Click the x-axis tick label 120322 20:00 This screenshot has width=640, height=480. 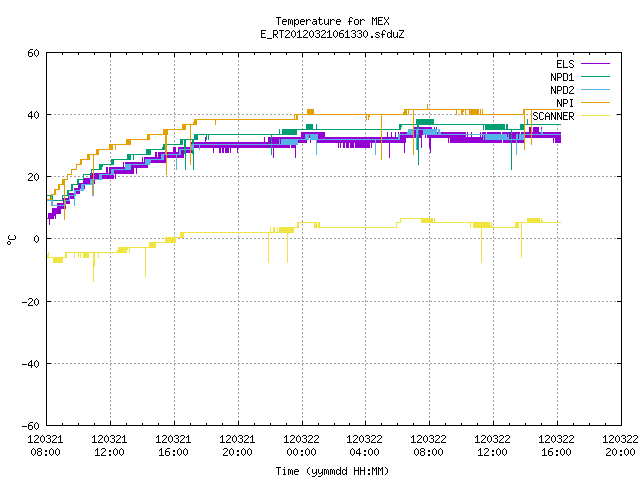(620, 446)
